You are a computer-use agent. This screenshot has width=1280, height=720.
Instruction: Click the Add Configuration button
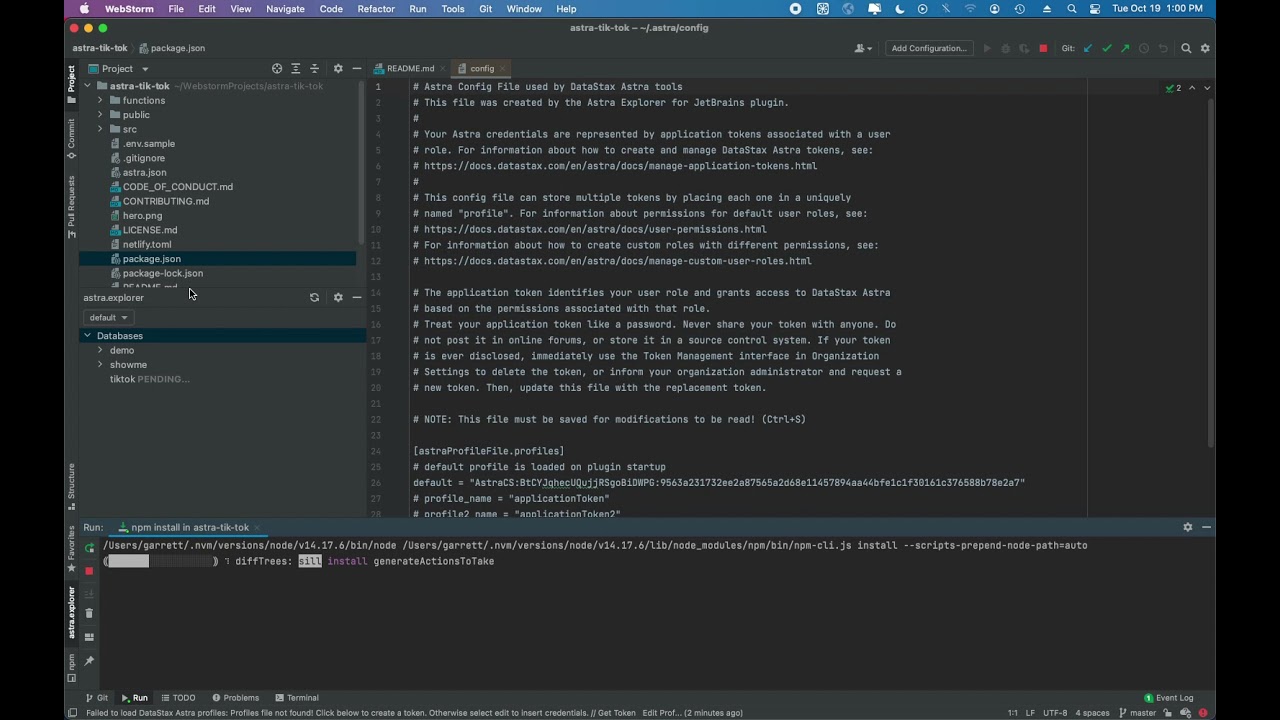929,48
